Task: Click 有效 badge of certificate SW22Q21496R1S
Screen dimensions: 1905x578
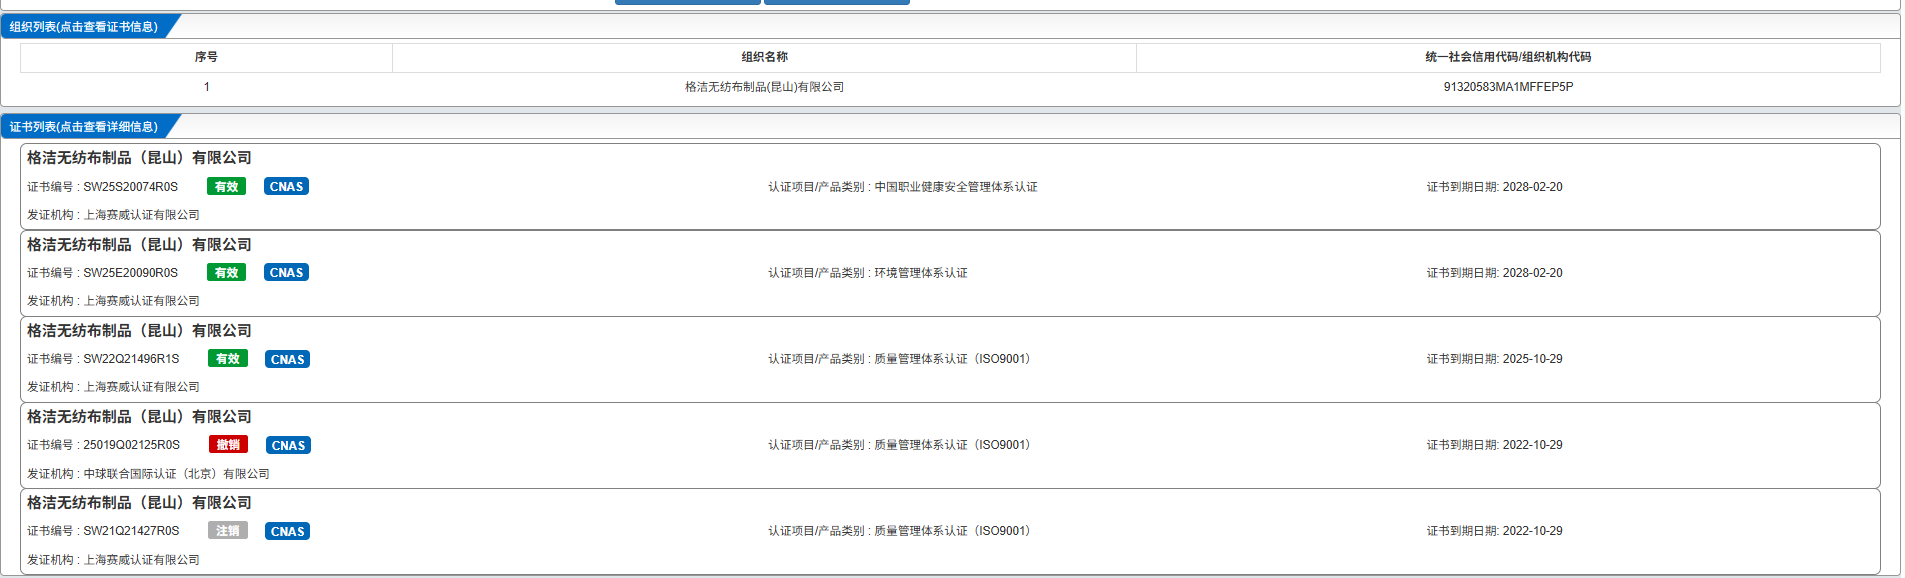Action: [227, 359]
